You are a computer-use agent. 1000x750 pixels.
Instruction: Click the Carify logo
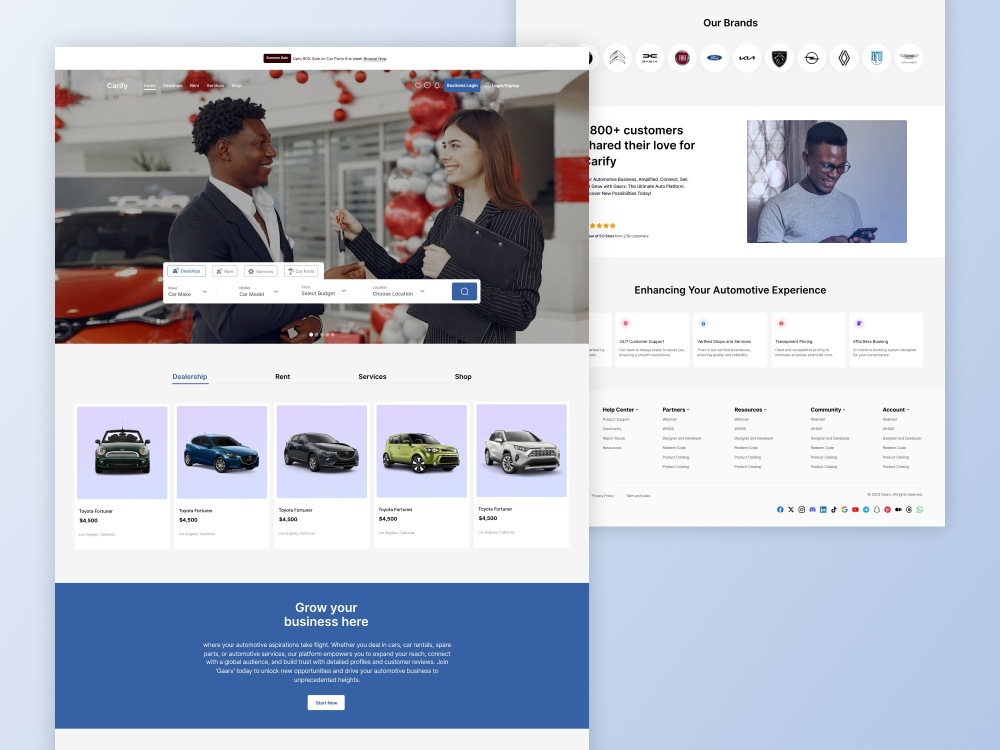[117, 85]
